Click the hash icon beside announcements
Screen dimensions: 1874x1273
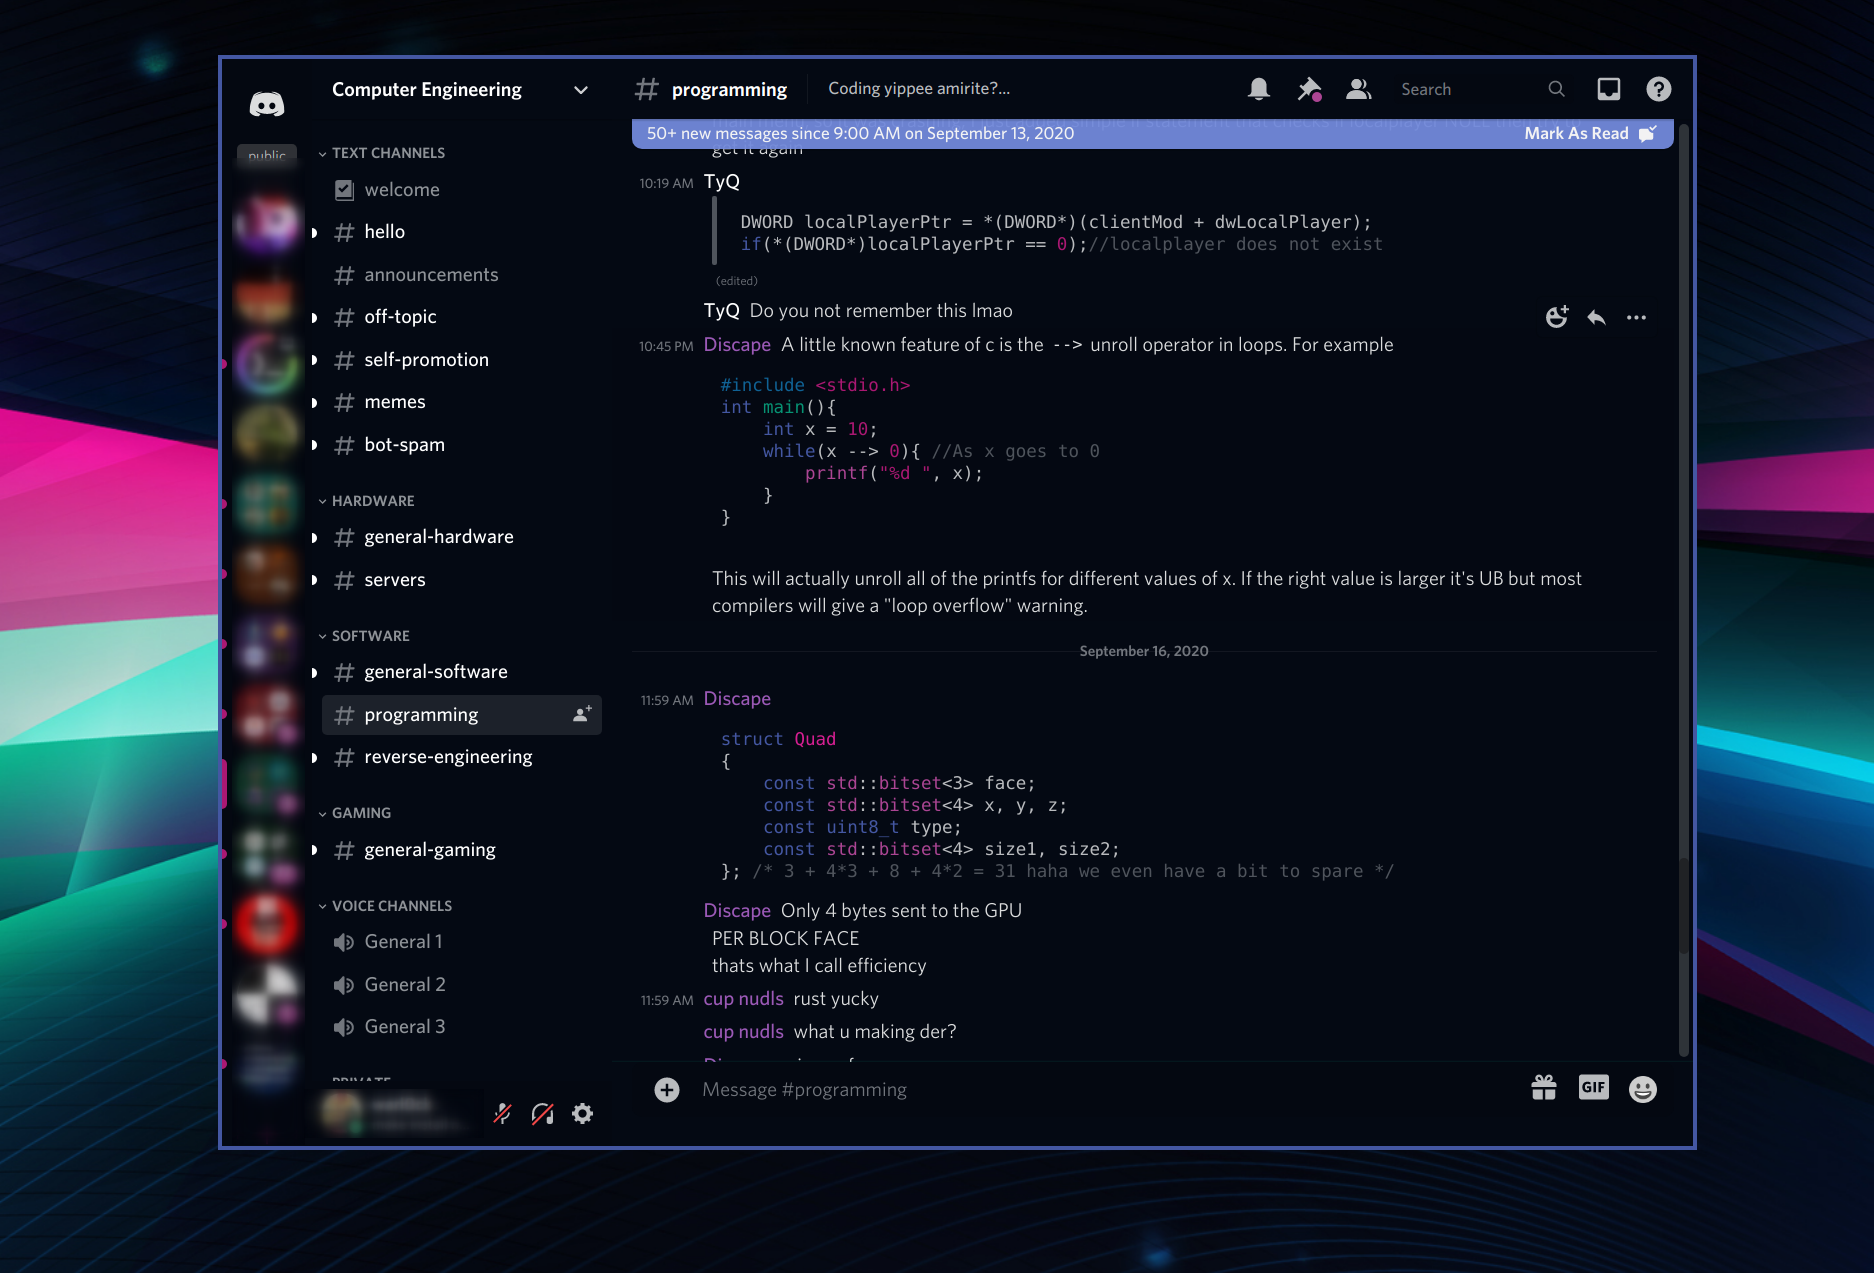(x=344, y=275)
